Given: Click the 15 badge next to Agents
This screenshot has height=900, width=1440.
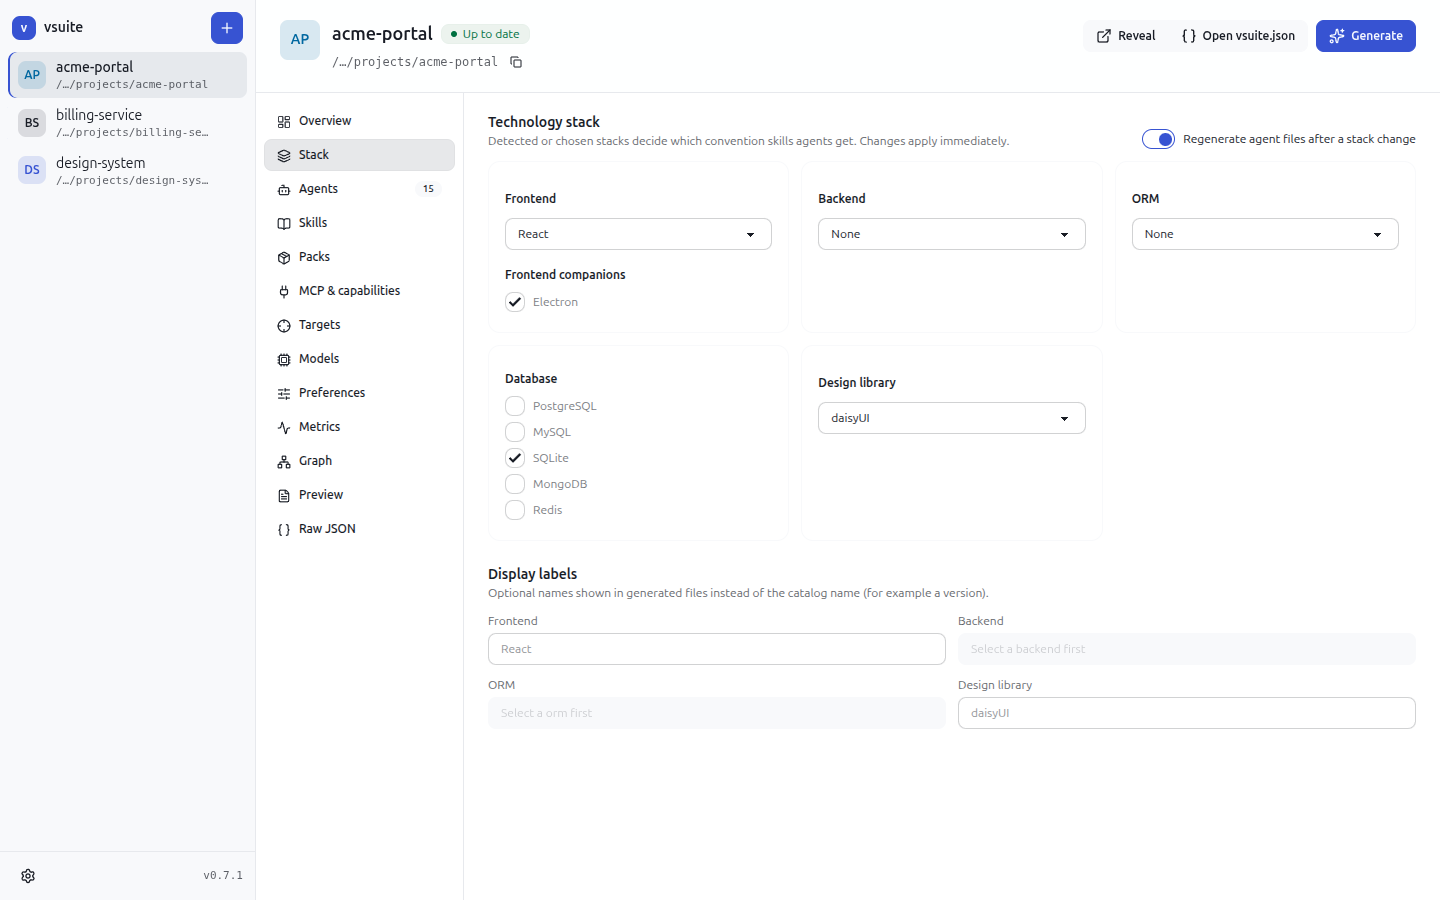Looking at the screenshot, I should tap(428, 189).
